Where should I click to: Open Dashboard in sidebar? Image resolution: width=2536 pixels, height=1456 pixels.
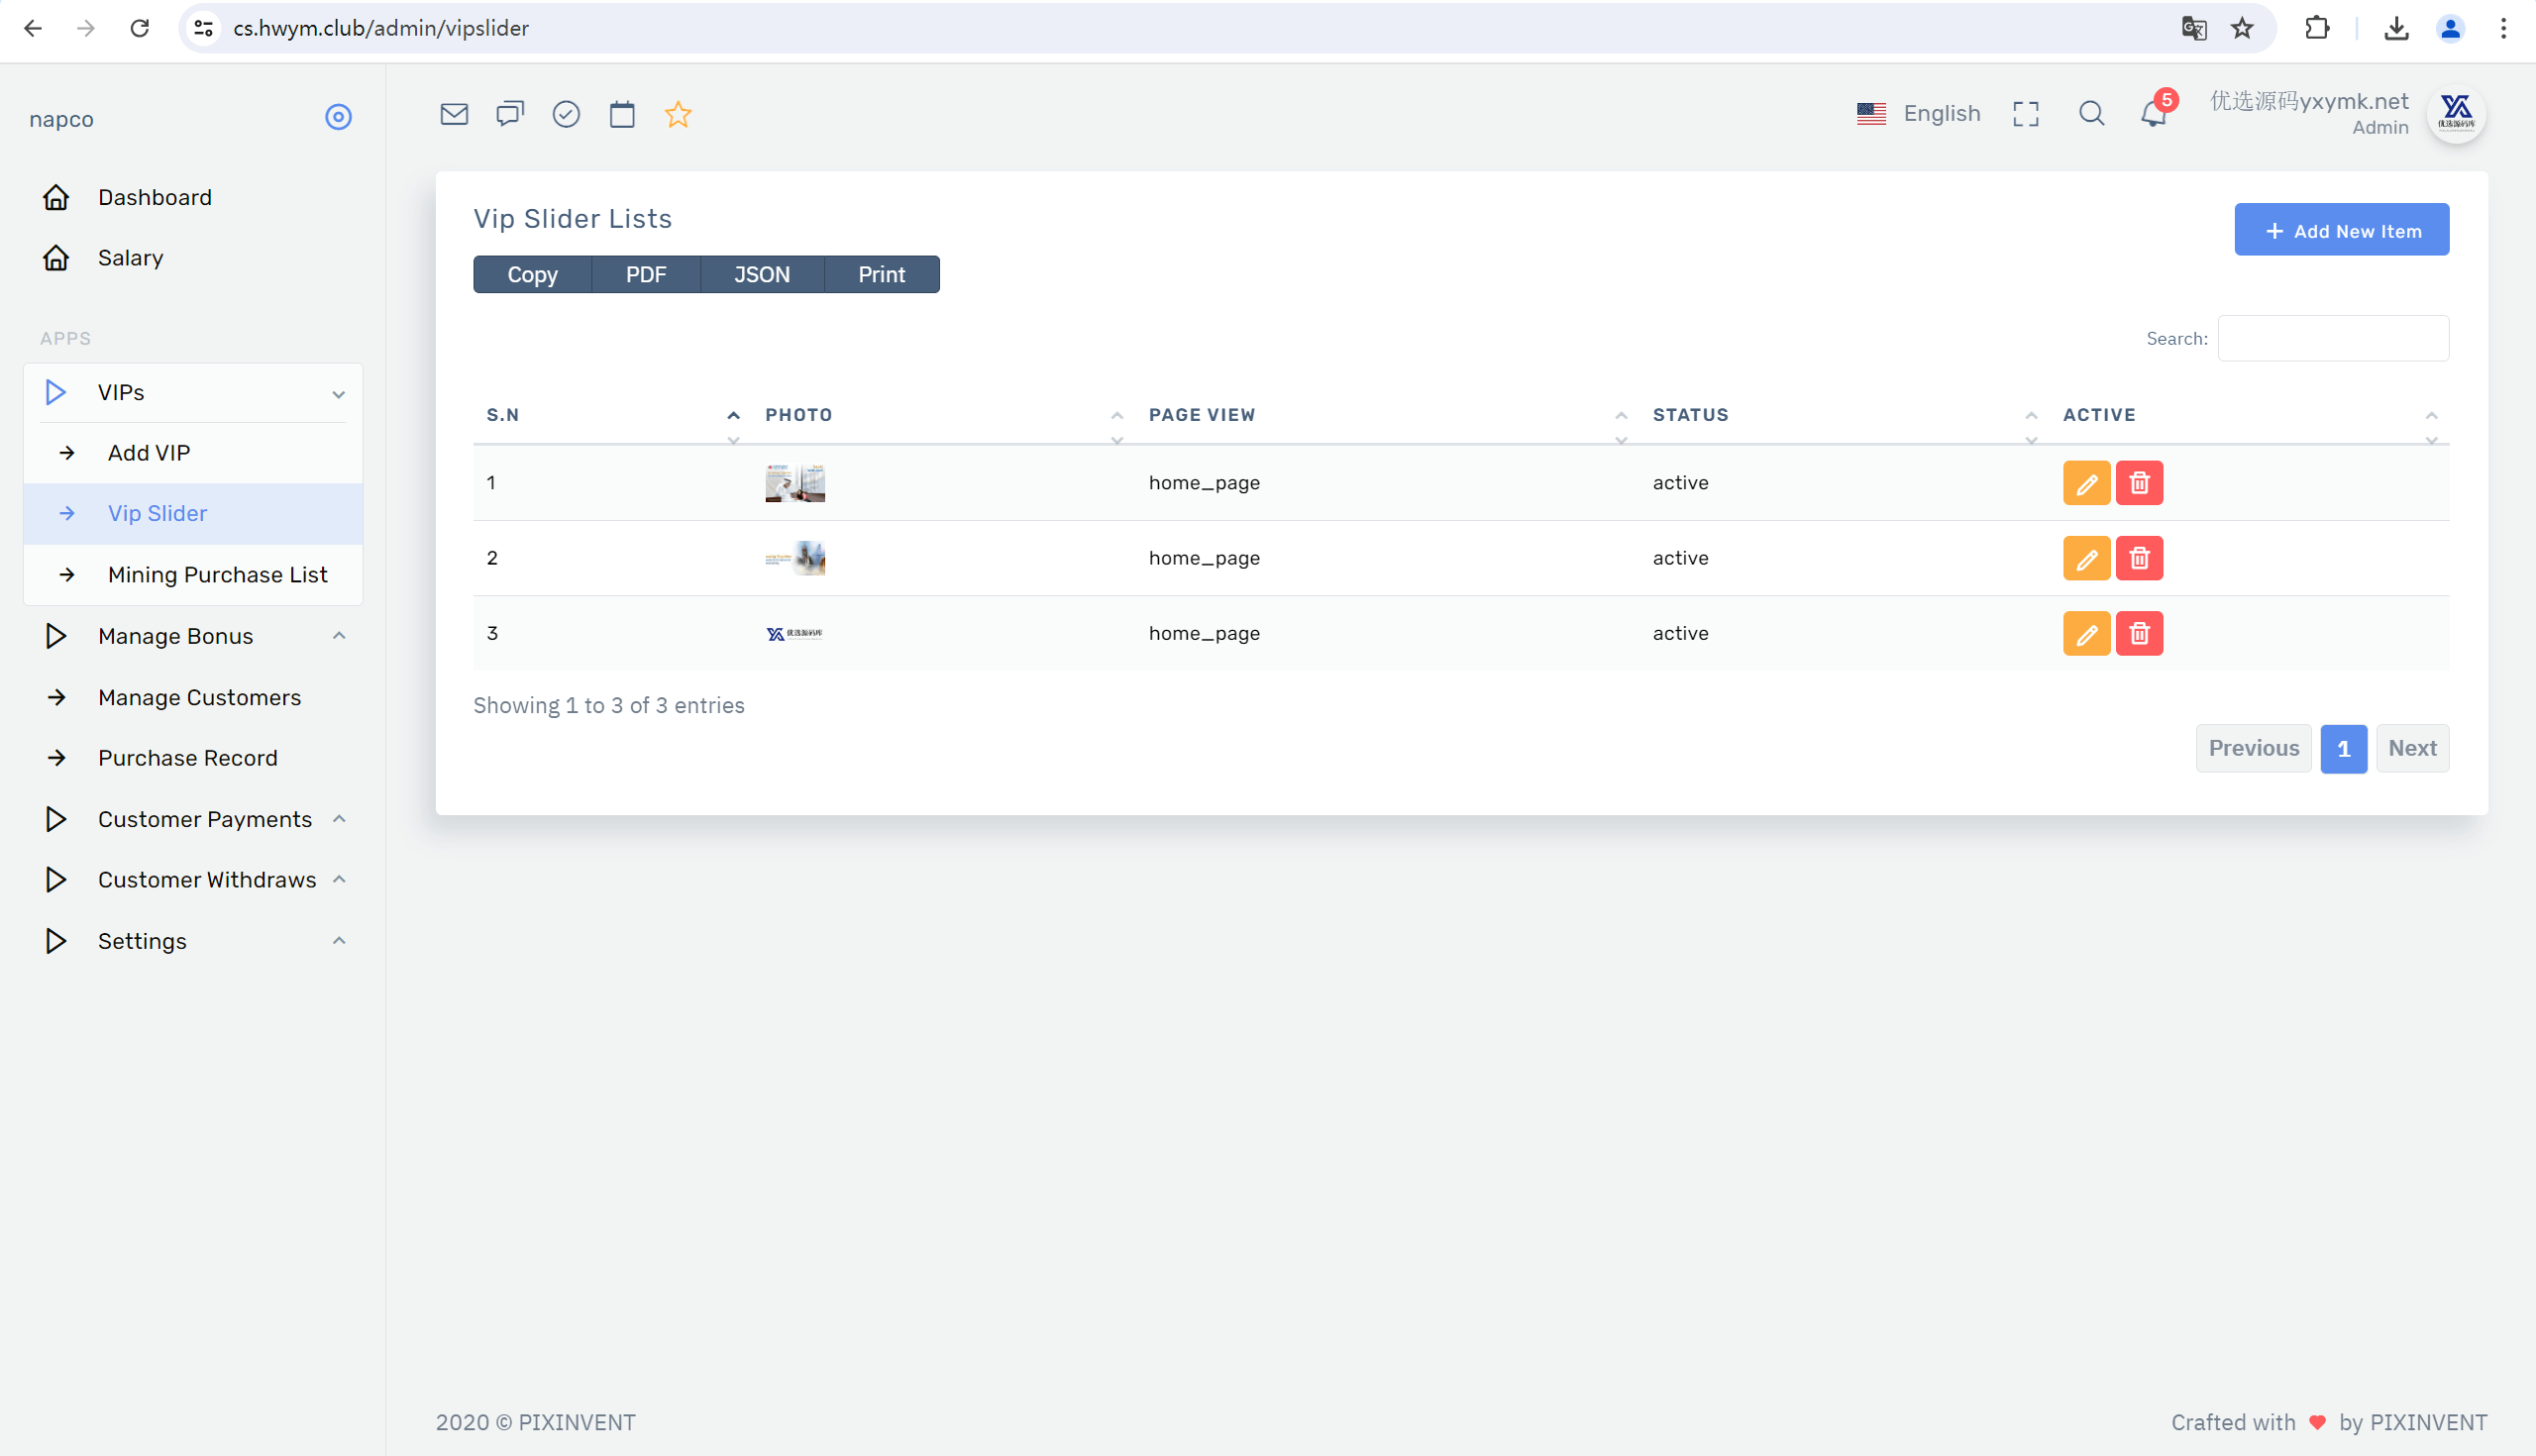tap(193, 197)
